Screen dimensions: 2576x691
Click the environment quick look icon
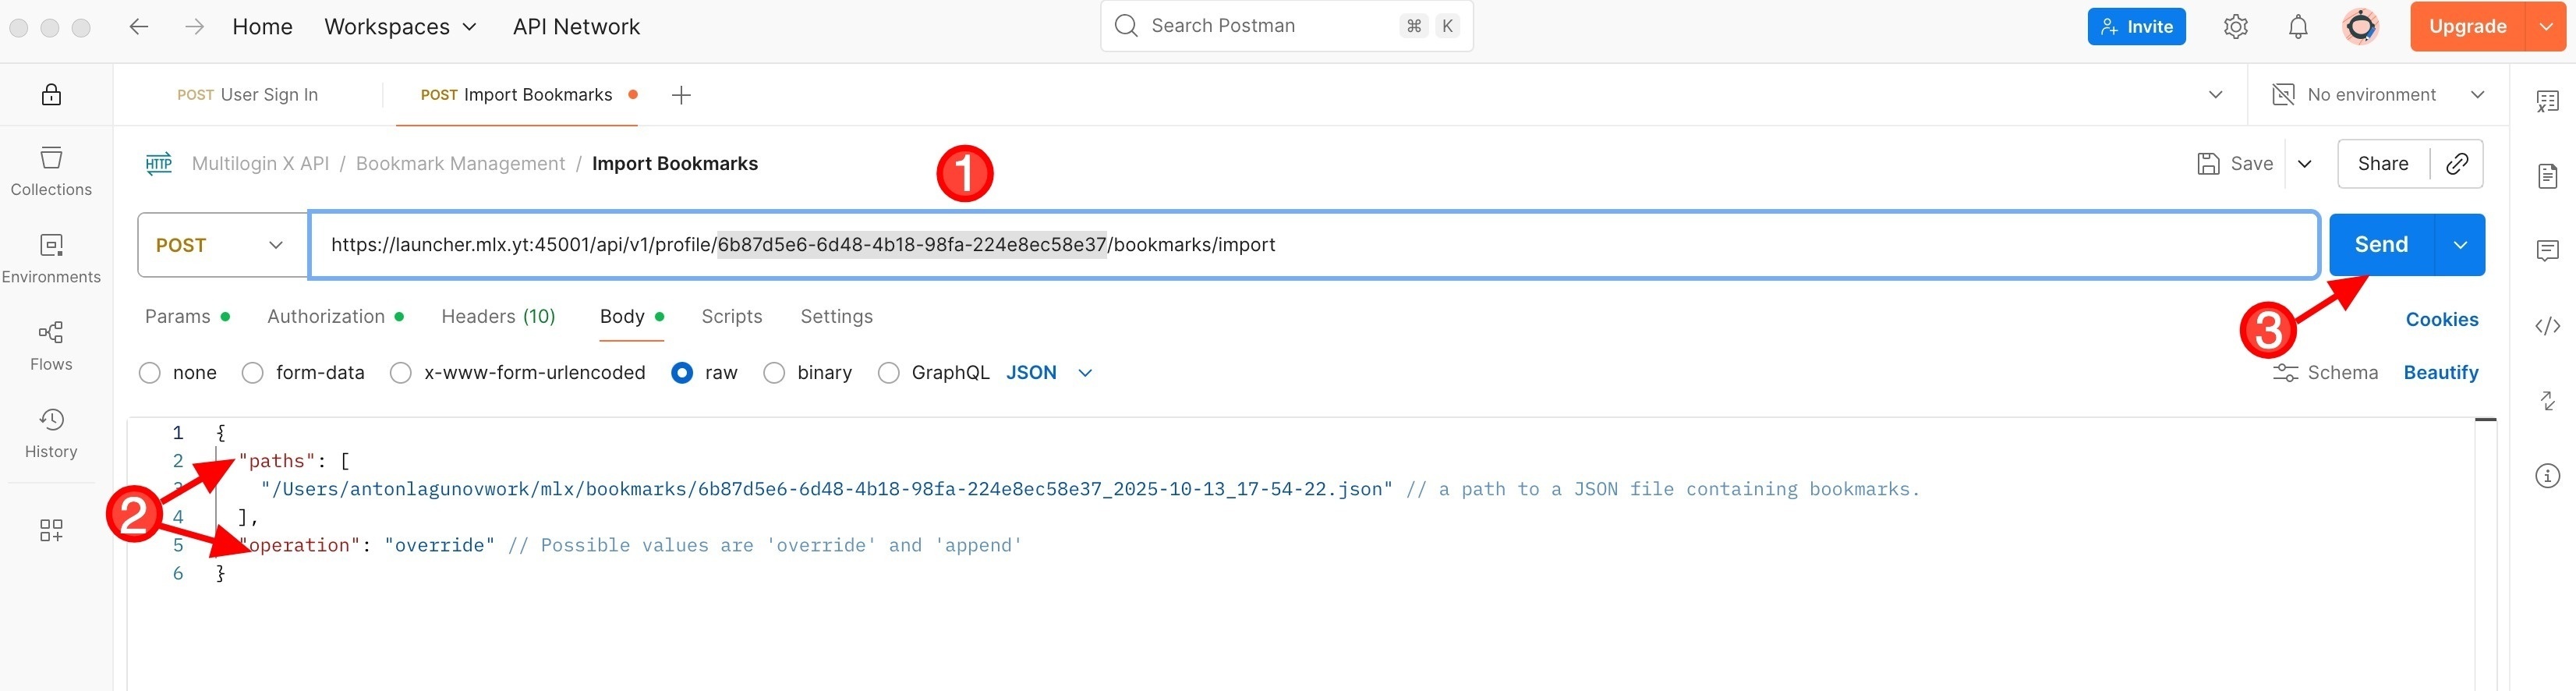pyautogui.click(x=2284, y=95)
